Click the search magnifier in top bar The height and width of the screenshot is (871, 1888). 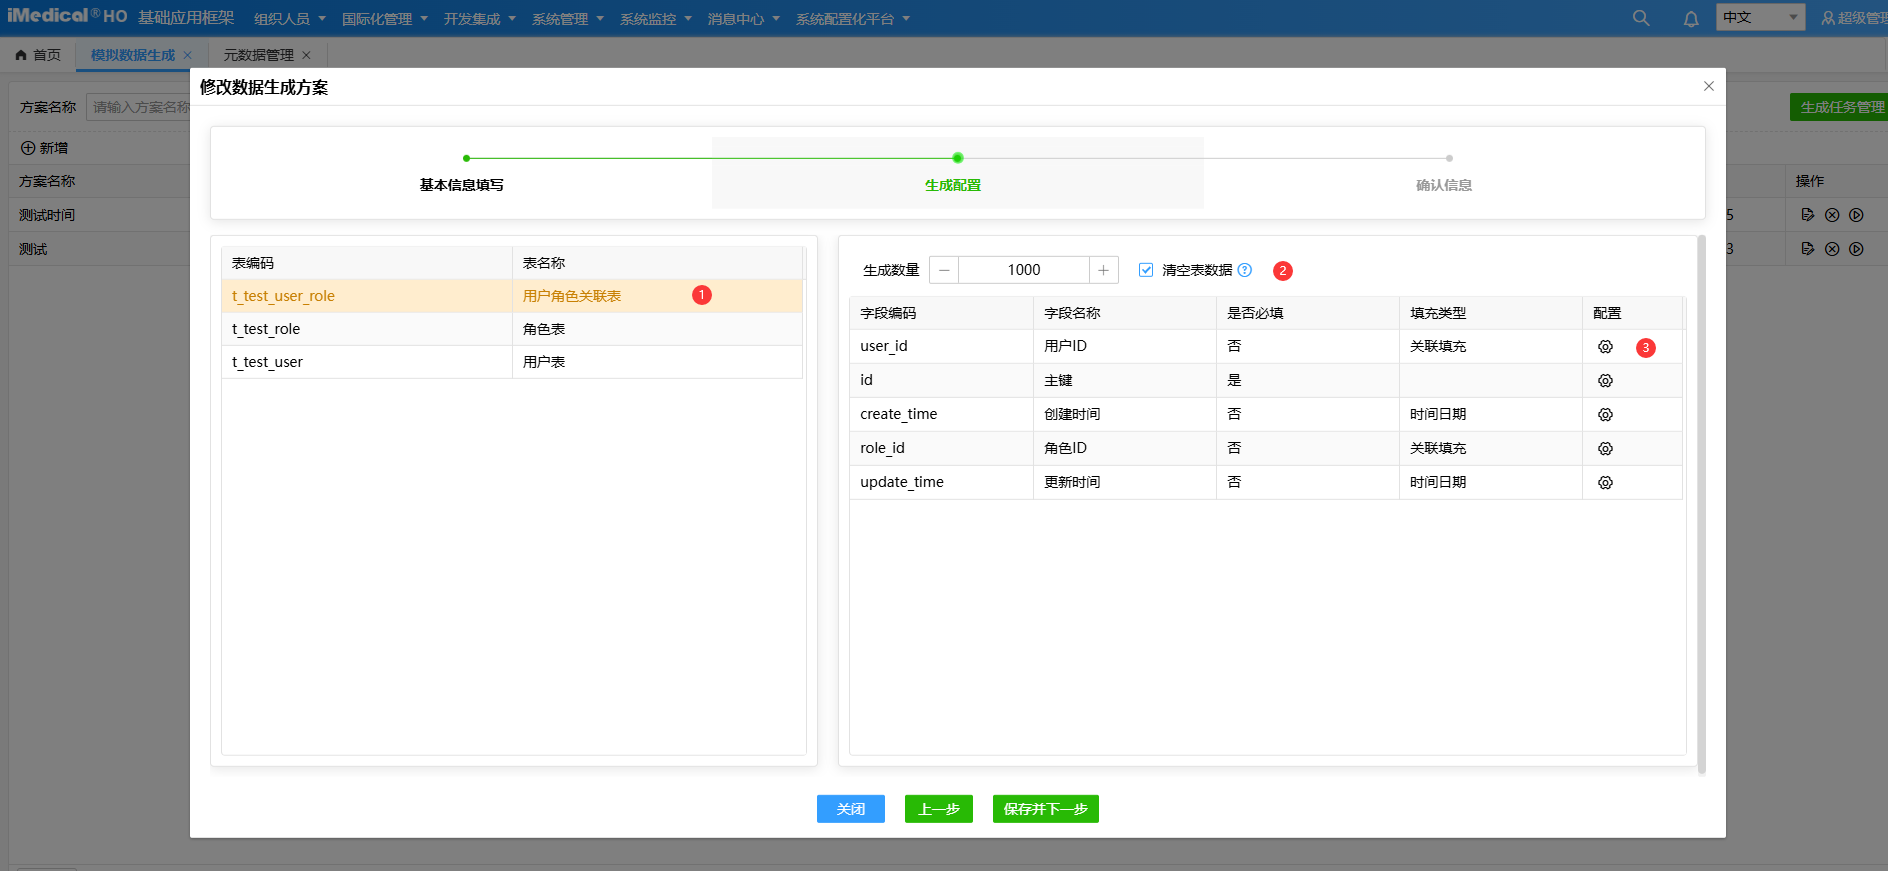pyautogui.click(x=1641, y=18)
